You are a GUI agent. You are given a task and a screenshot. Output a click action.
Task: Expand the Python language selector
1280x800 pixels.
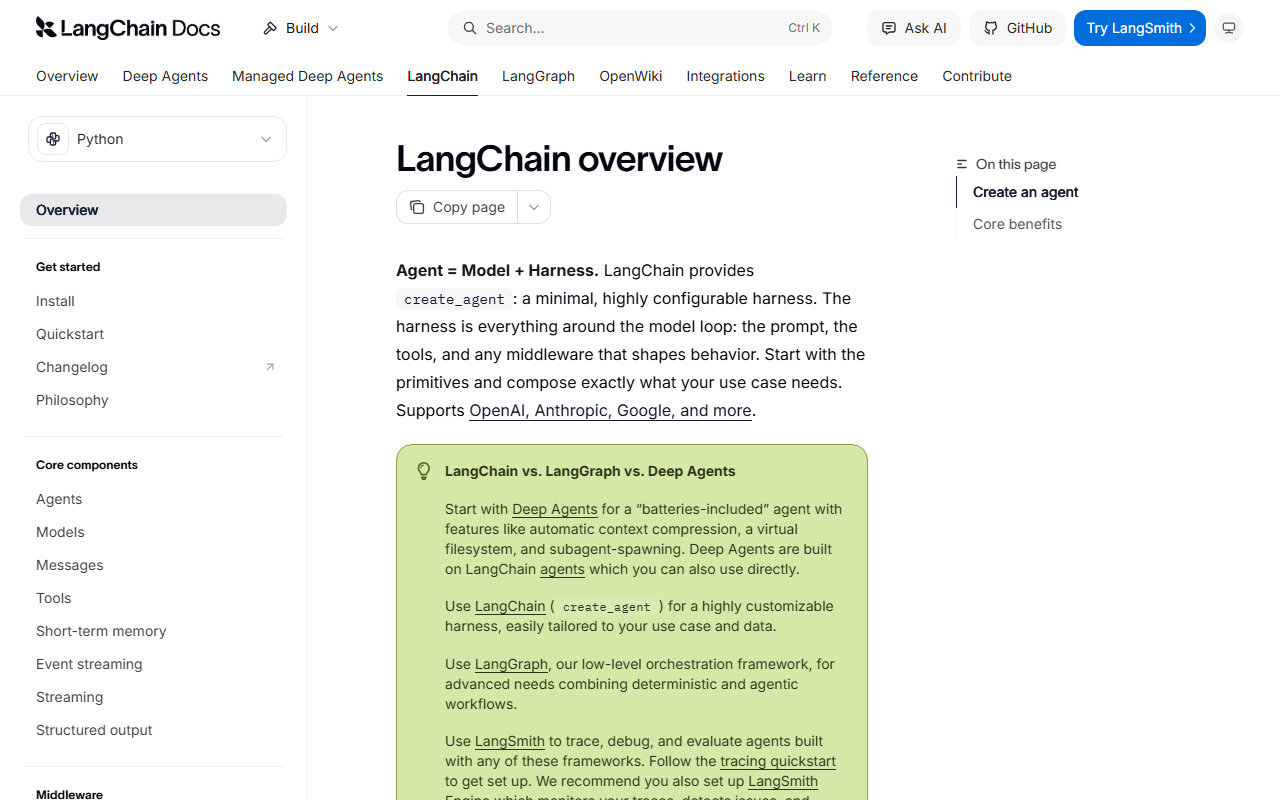click(157, 139)
